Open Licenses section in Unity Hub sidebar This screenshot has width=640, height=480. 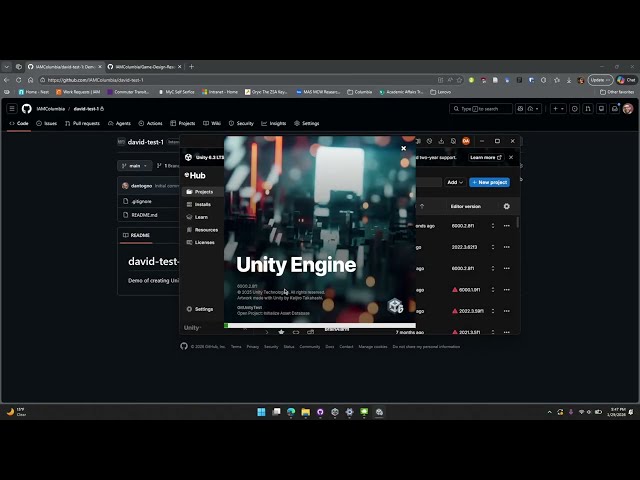(202, 242)
